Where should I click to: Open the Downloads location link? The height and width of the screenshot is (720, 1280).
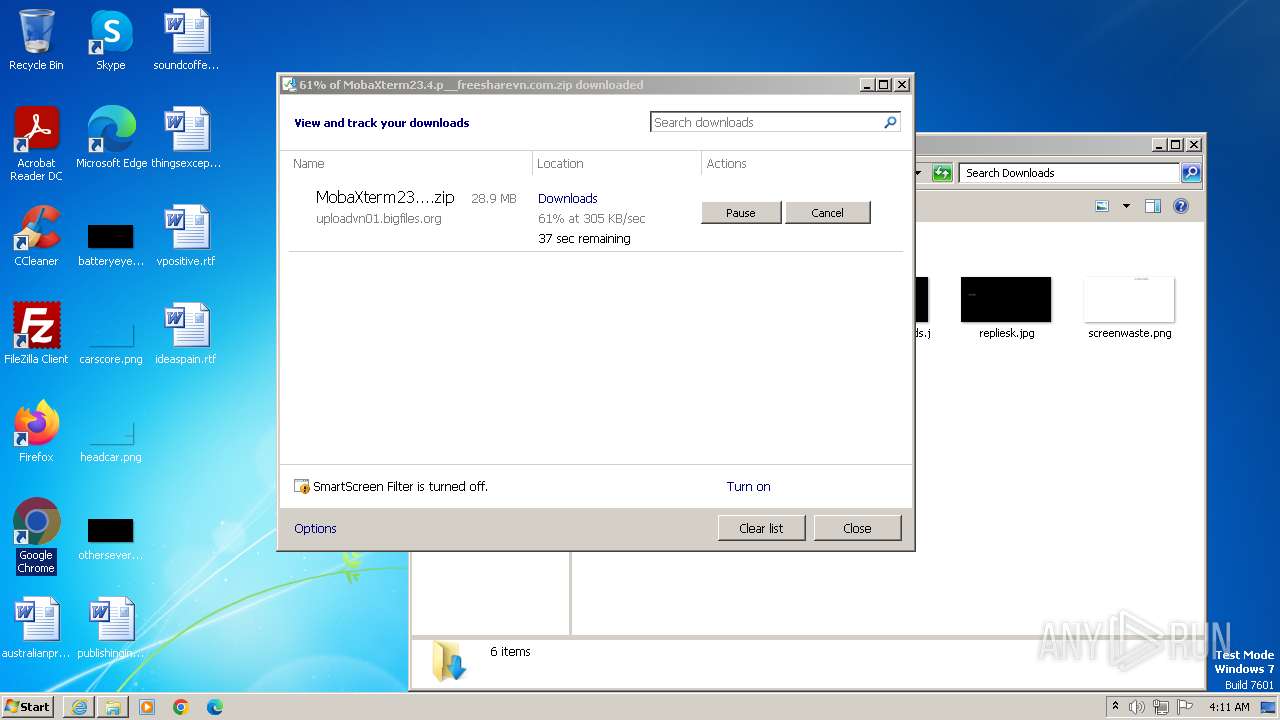pos(568,199)
